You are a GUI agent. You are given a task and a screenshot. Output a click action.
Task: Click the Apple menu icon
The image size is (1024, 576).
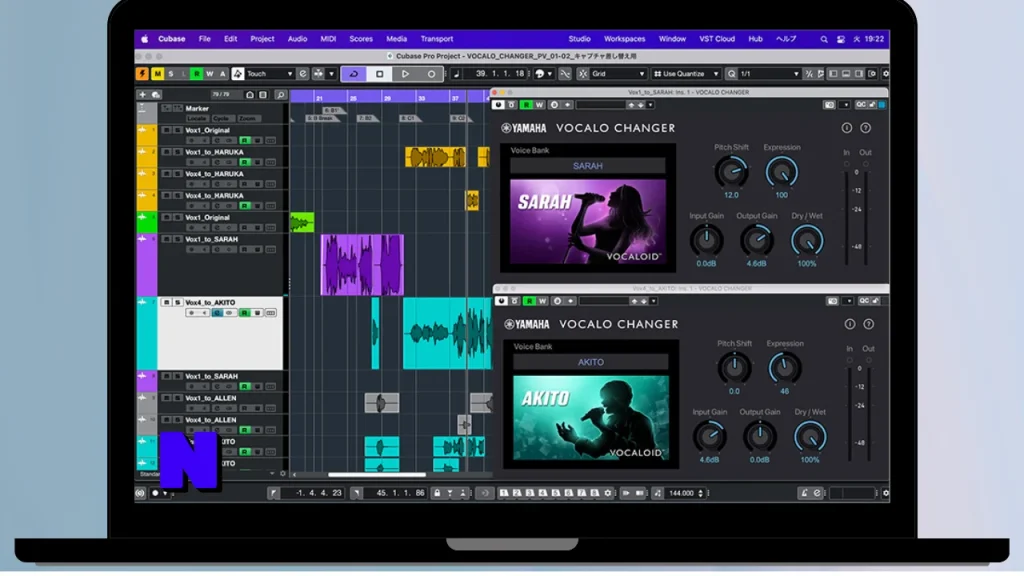tap(144, 39)
